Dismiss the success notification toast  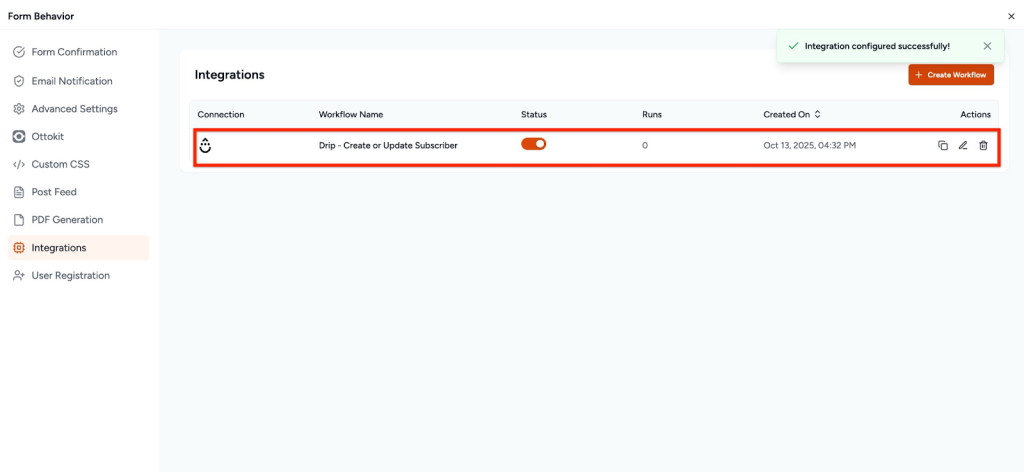click(987, 46)
